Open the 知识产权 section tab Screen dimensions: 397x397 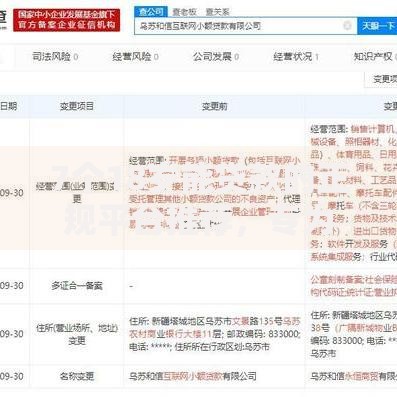click(x=375, y=57)
